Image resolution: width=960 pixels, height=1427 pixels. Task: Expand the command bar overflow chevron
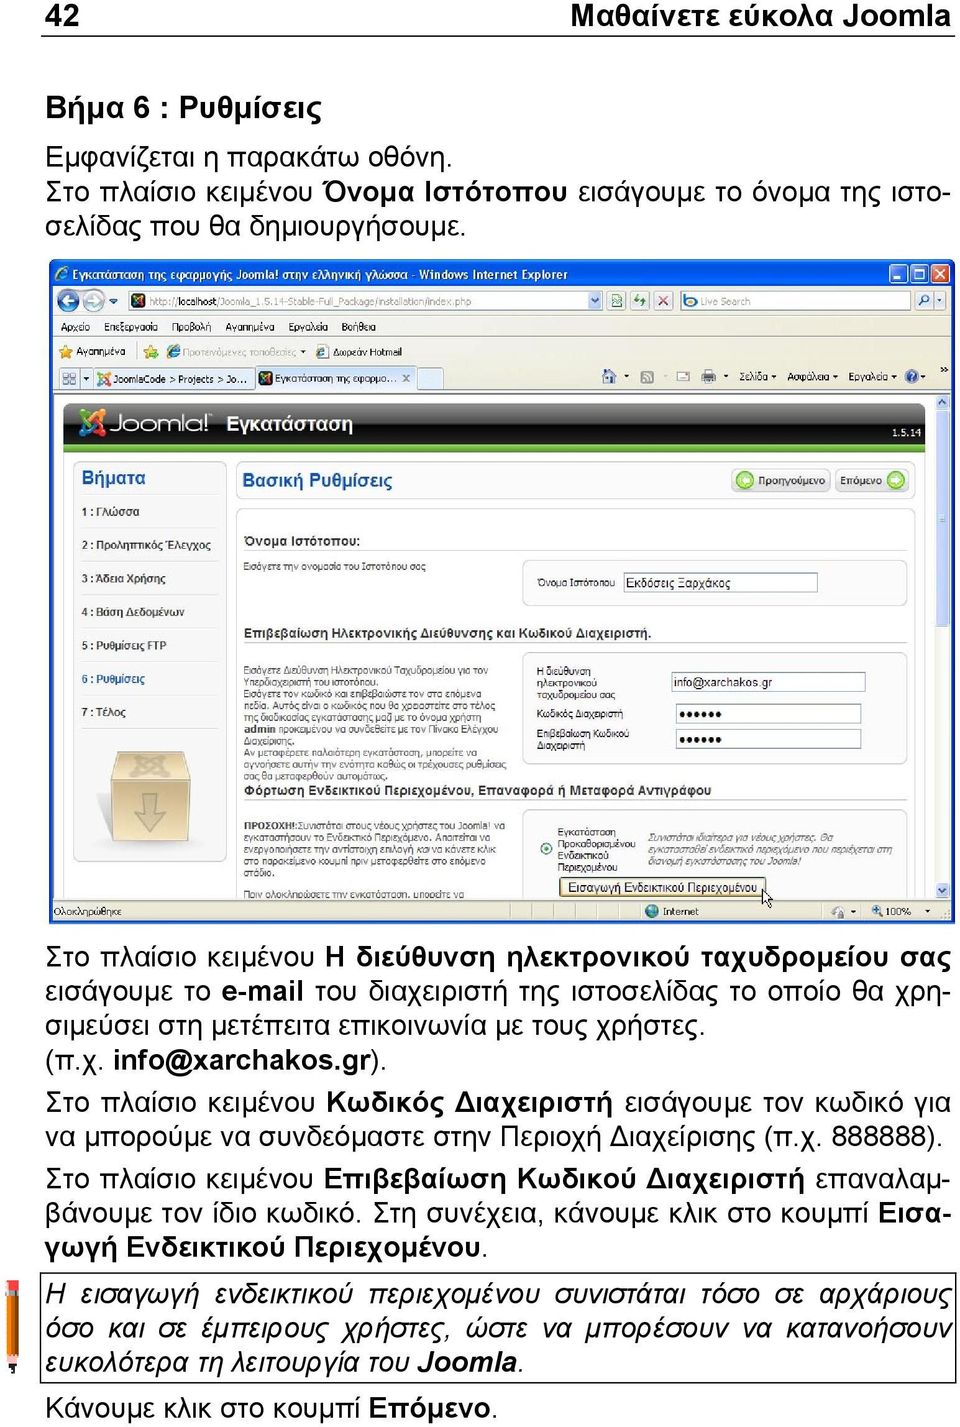[943, 370]
